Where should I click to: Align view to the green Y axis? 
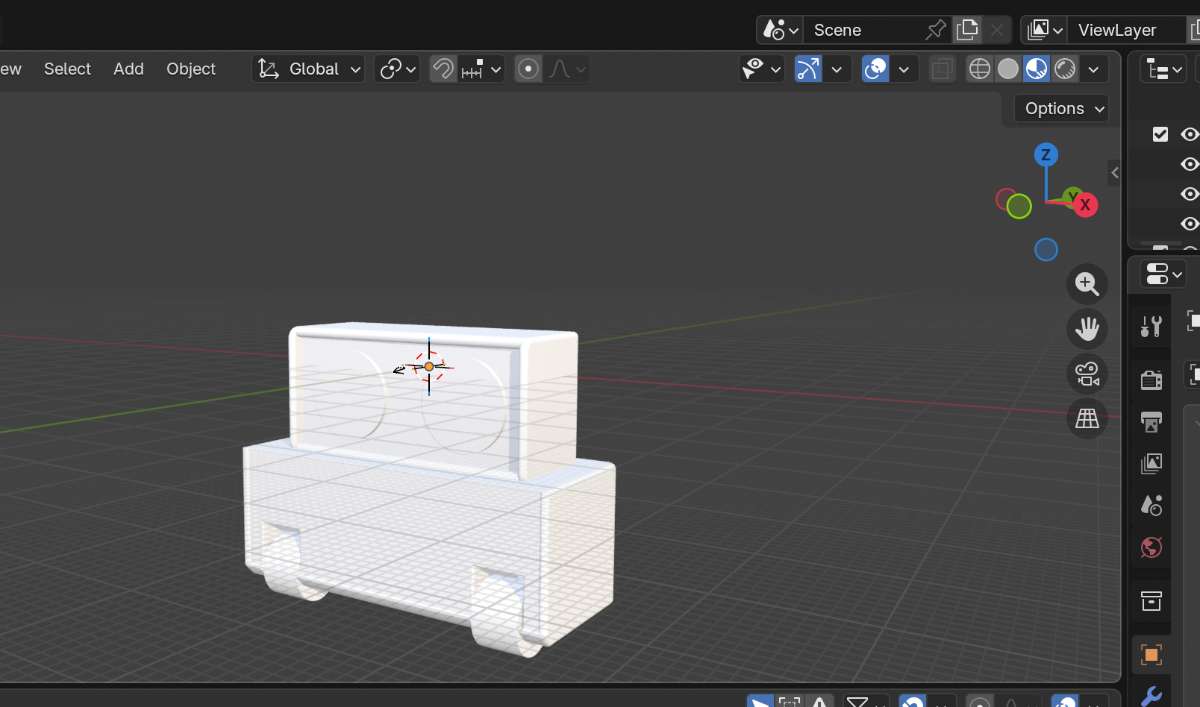pos(1071,195)
